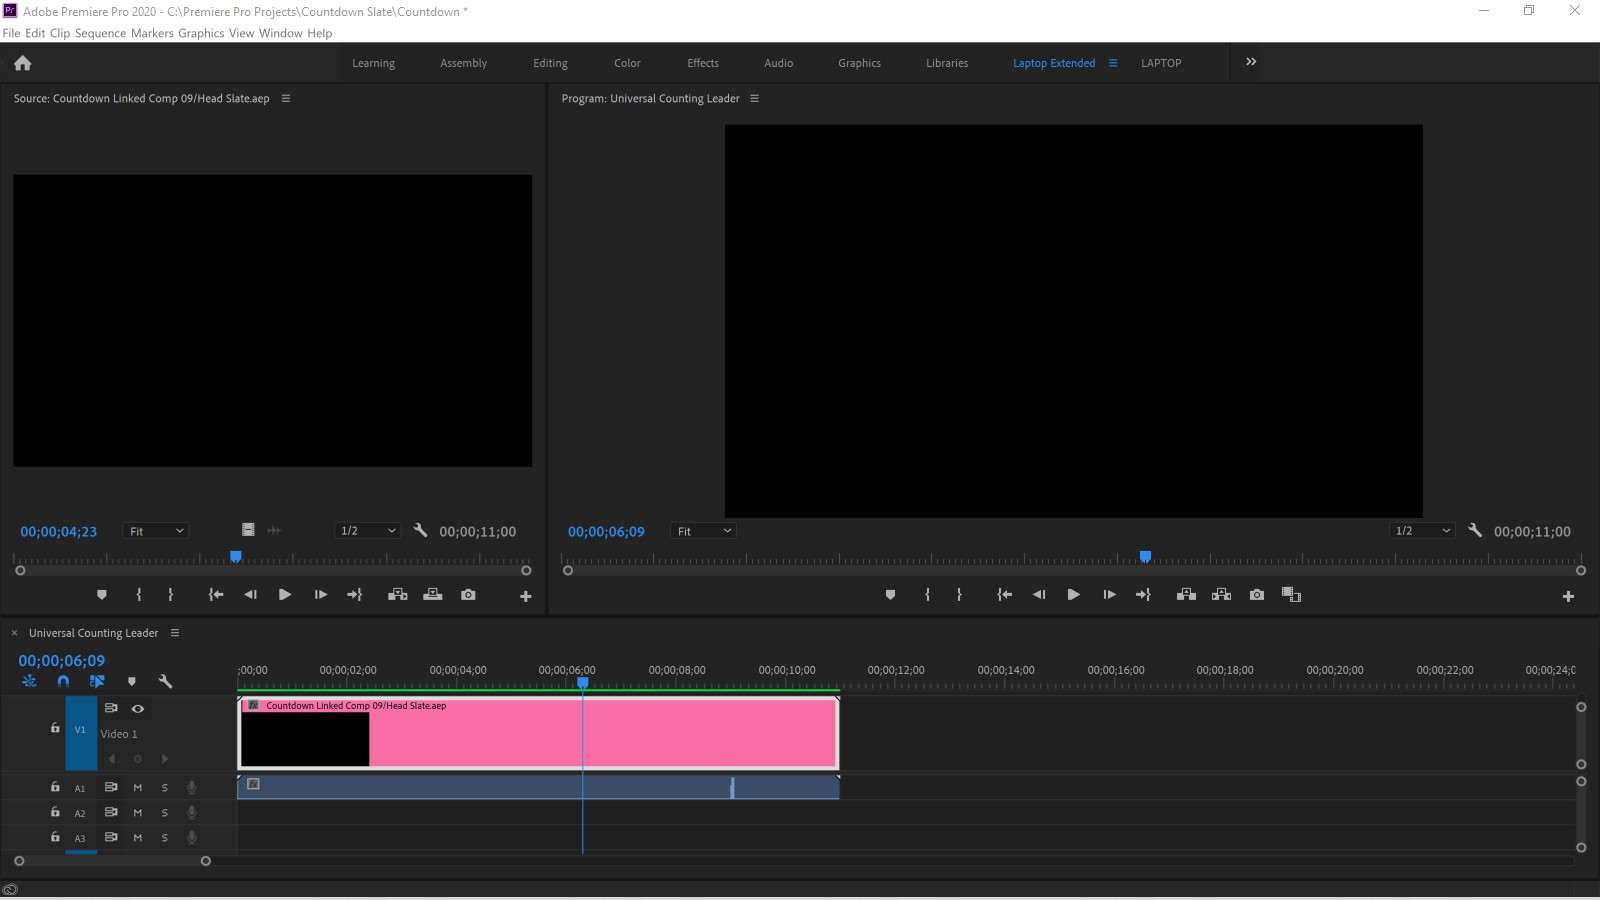Image resolution: width=1600 pixels, height=900 pixels.
Task: Click the Lift icon in the Program monitor
Action: 1186,594
